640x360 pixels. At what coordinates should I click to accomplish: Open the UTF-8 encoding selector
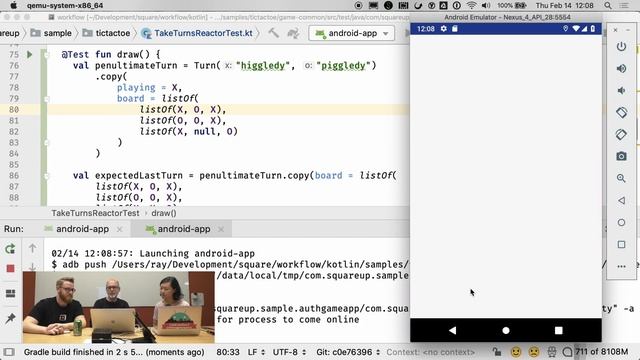coord(289,352)
